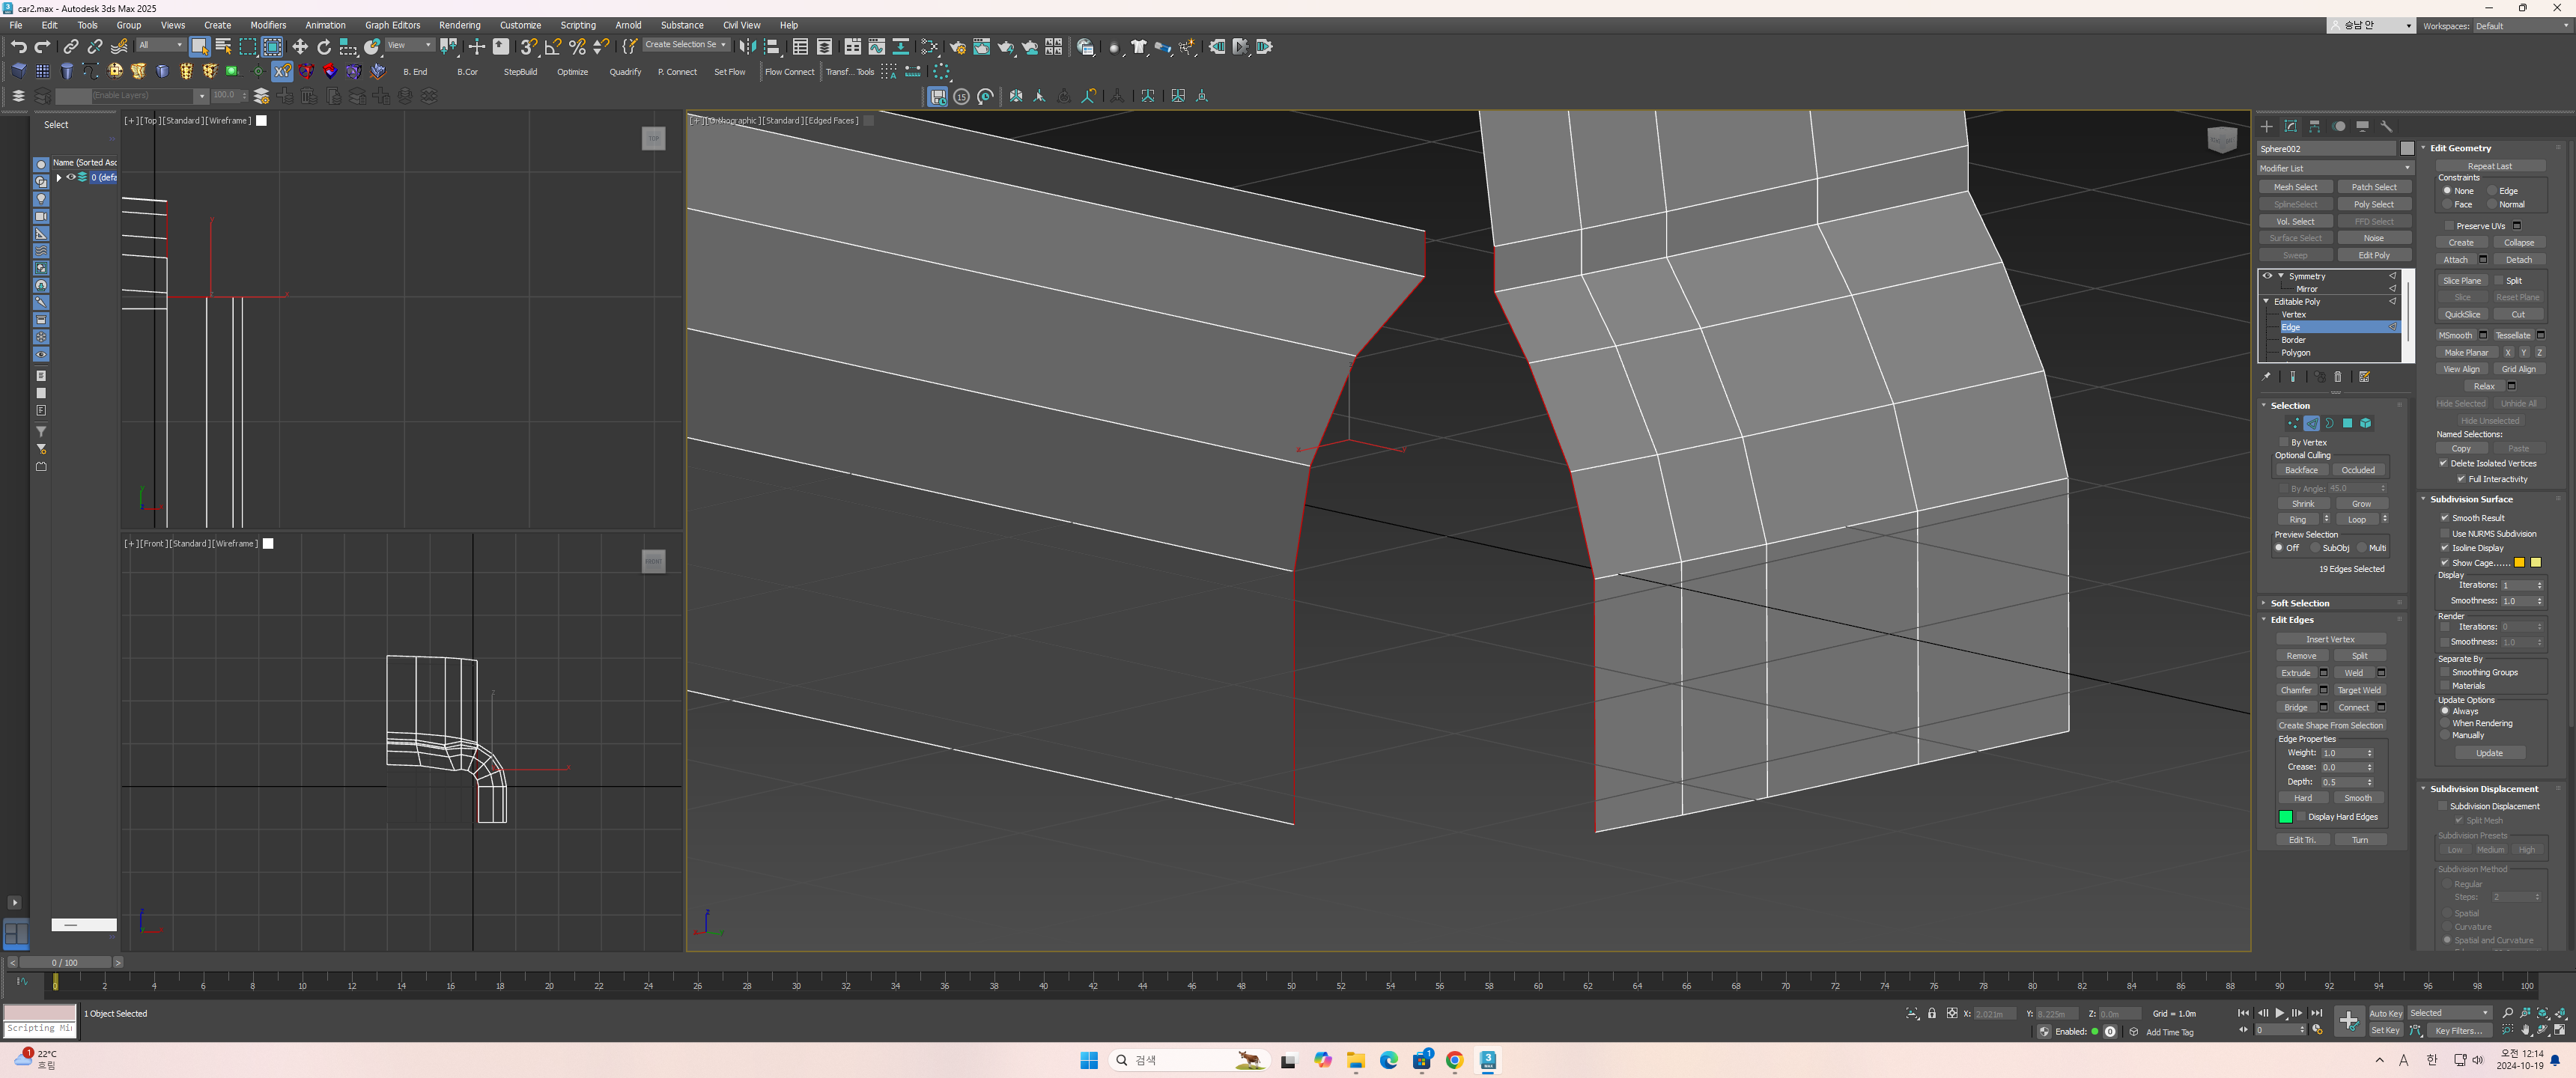Open the Rendering menu

pyautogui.click(x=459, y=25)
